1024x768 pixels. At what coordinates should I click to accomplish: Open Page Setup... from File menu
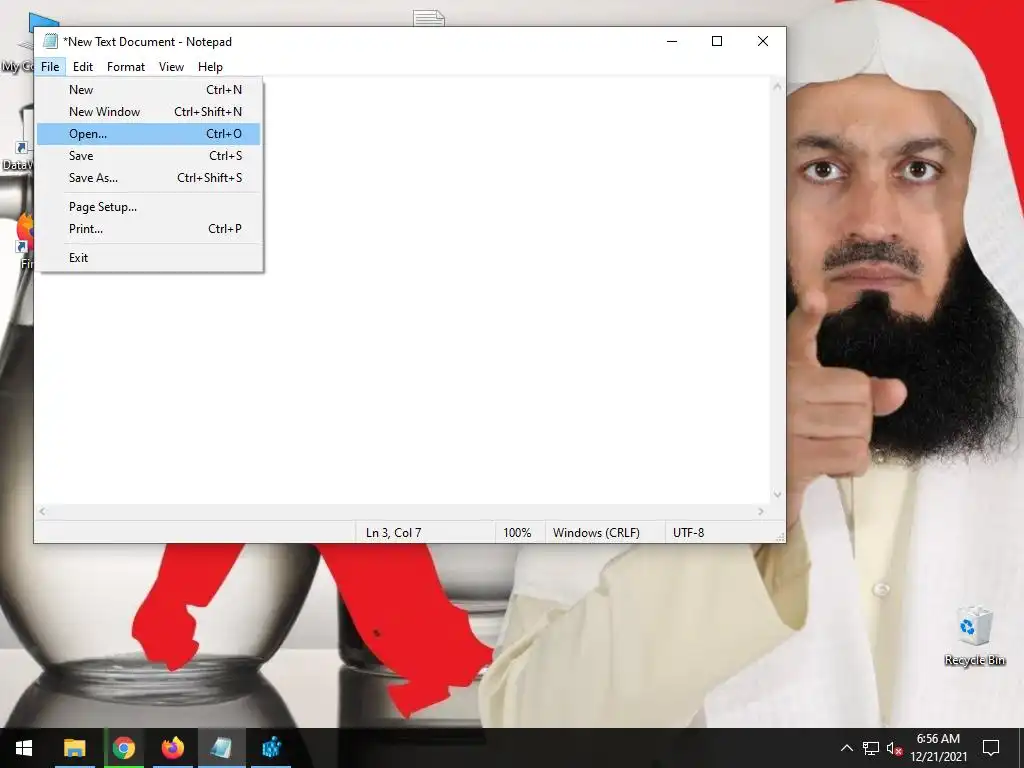click(x=149, y=207)
